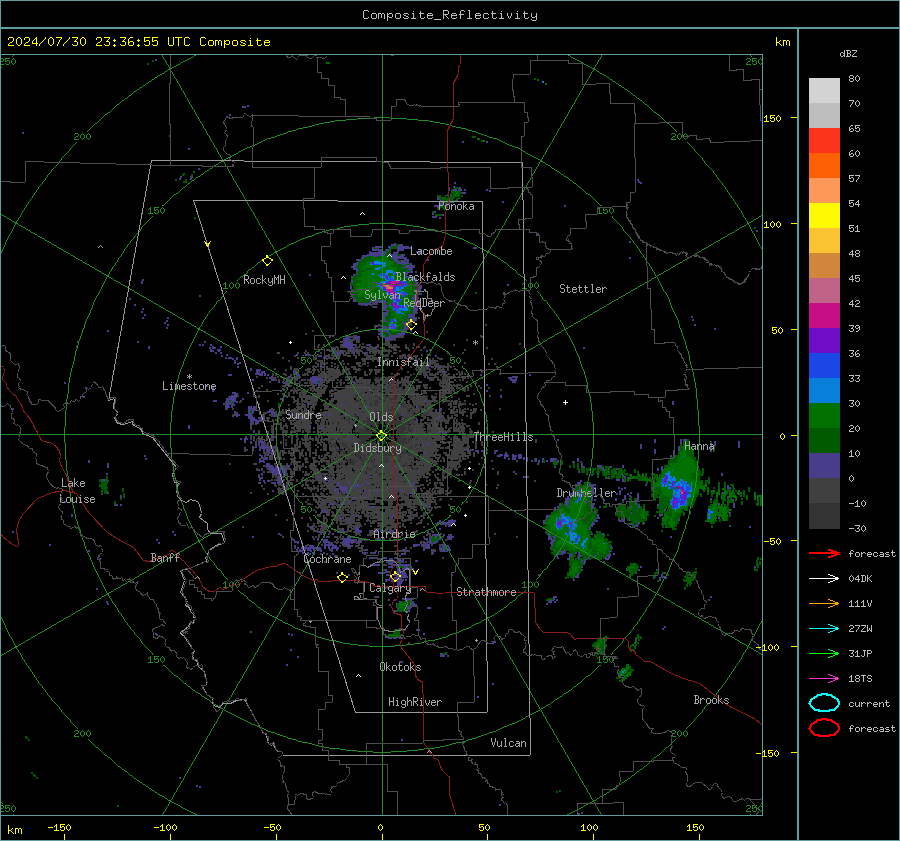Select the red 60-65 dBZ color swatch
The height and width of the screenshot is (841, 900).
[824, 141]
